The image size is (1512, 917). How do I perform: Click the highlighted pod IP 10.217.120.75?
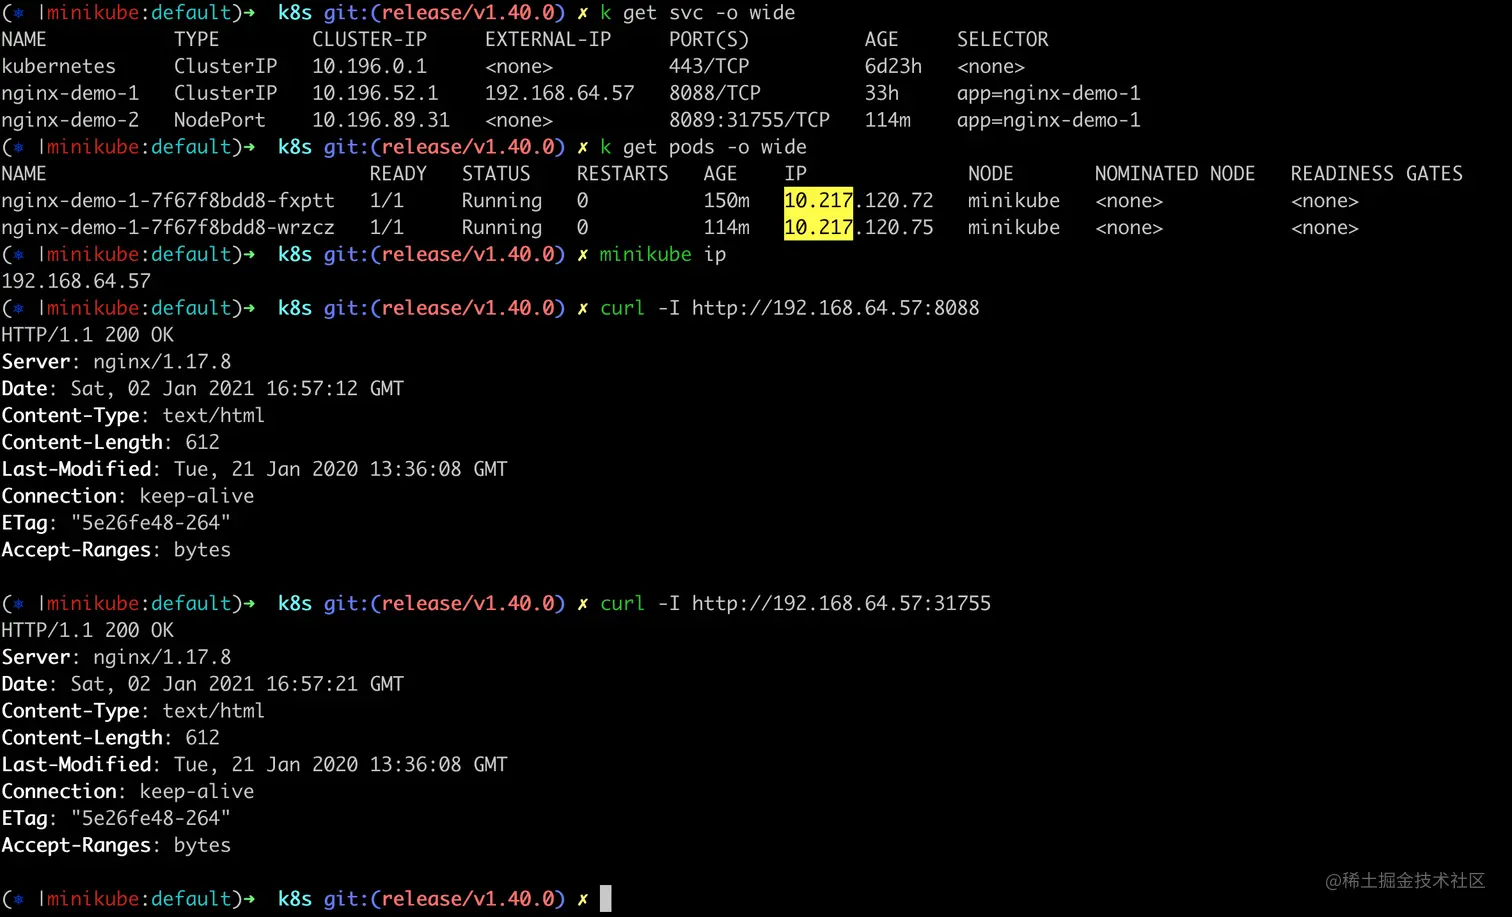[860, 227]
